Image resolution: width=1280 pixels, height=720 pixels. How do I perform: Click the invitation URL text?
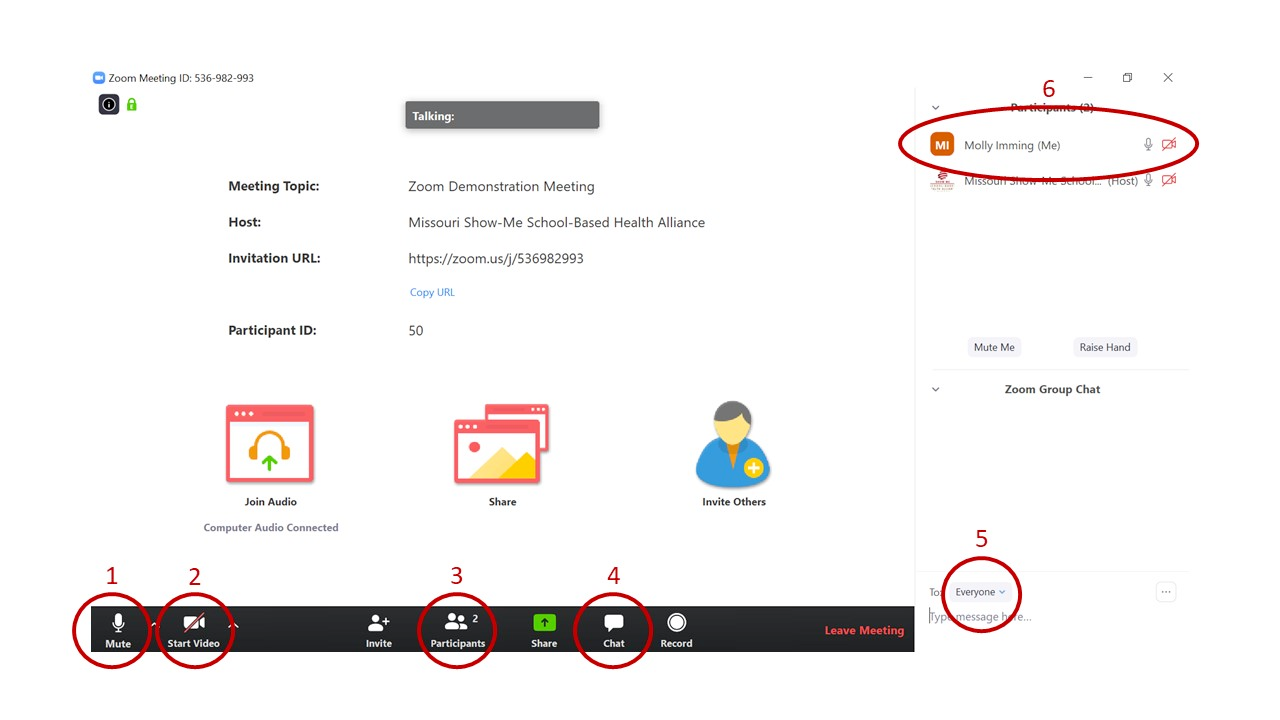pos(496,258)
